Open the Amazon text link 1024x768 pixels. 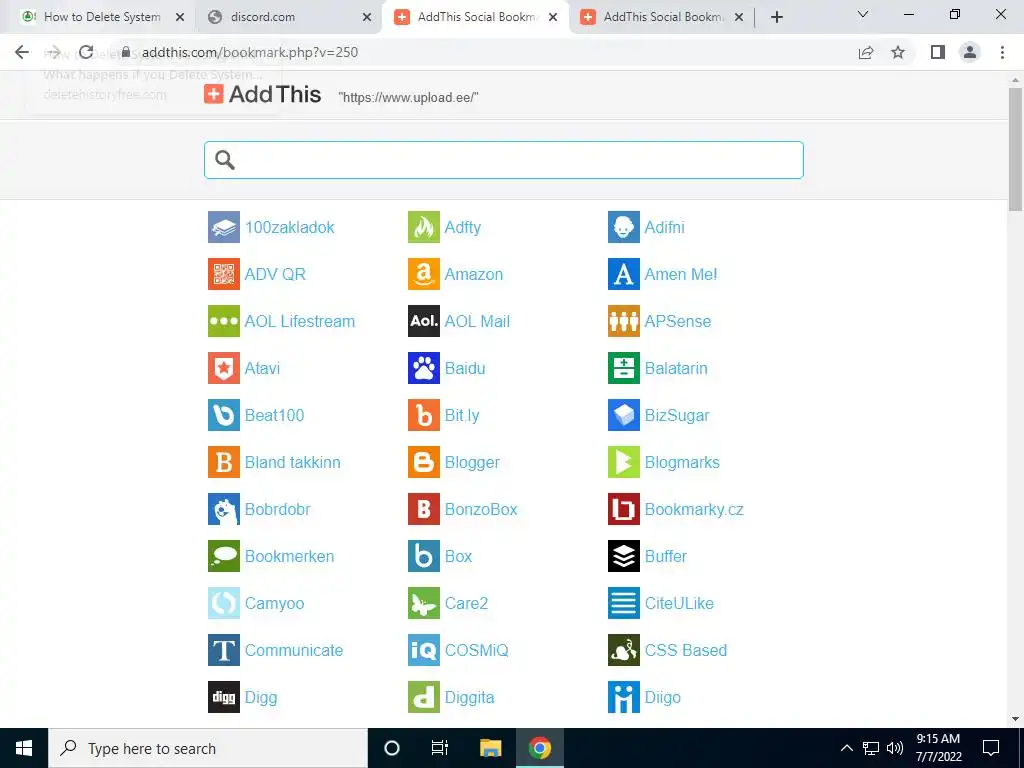(473, 274)
